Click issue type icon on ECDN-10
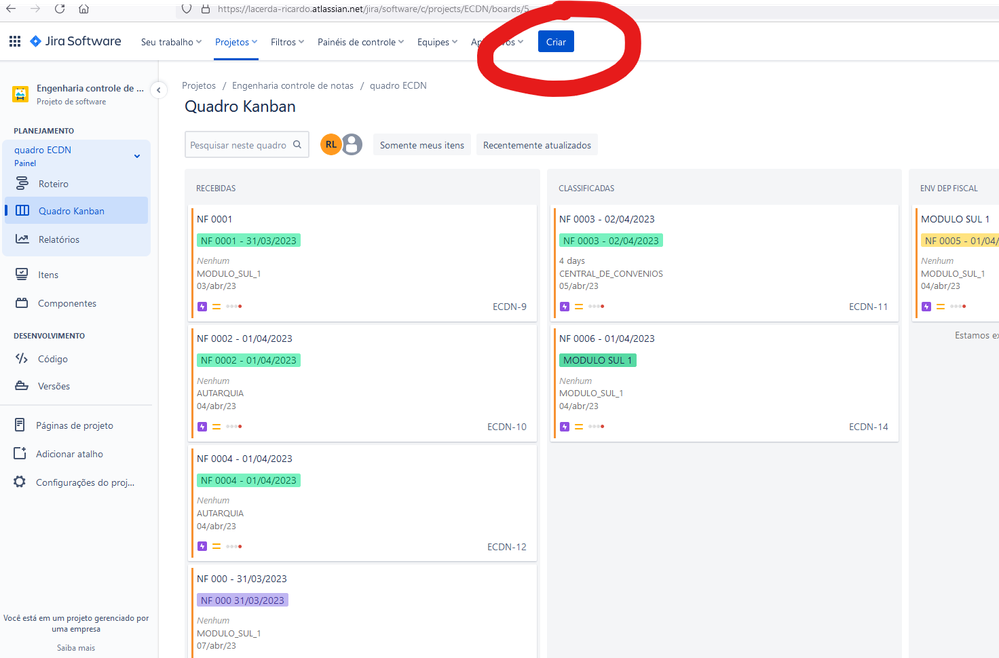The height and width of the screenshot is (658, 999). (x=202, y=426)
